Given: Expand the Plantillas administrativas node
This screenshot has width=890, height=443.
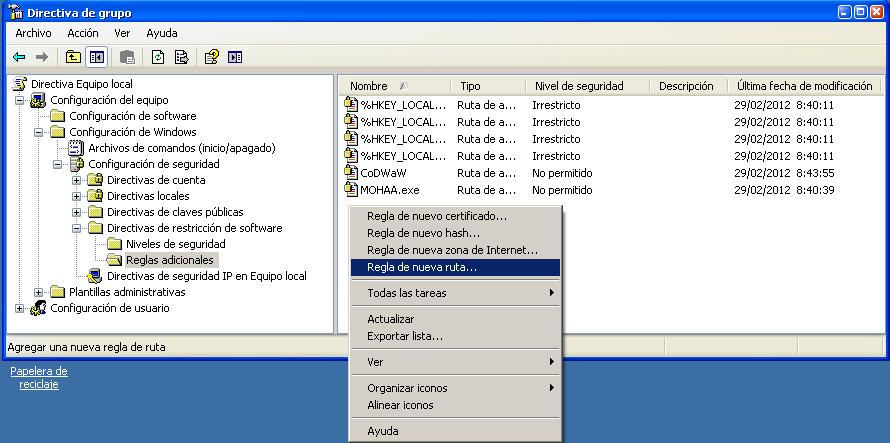Looking at the screenshot, I should click(x=39, y=292).
